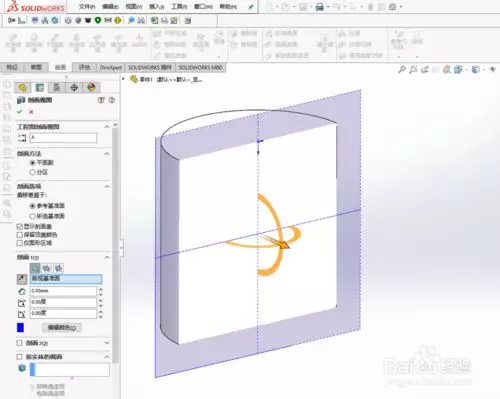Collapse the 工程图剖面视图 section
The width and height of the screenshot is (500, 399).
[x=107, y=127]
